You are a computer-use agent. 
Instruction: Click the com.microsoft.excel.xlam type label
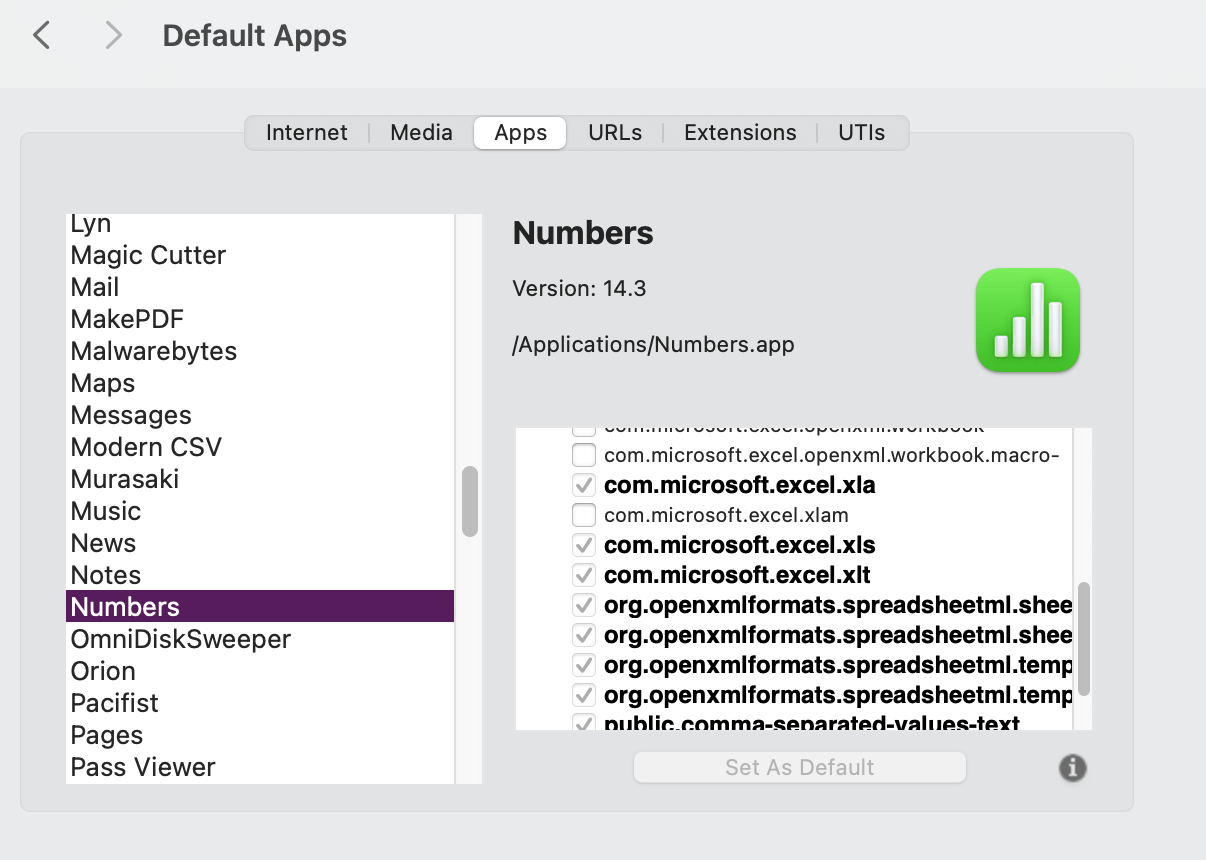pyautogui.click(x=726, y=516)
